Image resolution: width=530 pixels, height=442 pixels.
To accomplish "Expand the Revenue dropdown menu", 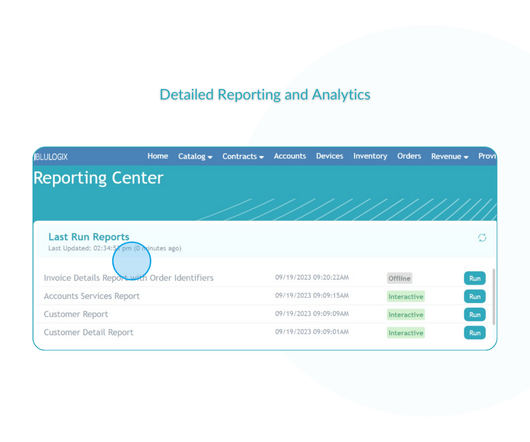I will tap(449, 156).
